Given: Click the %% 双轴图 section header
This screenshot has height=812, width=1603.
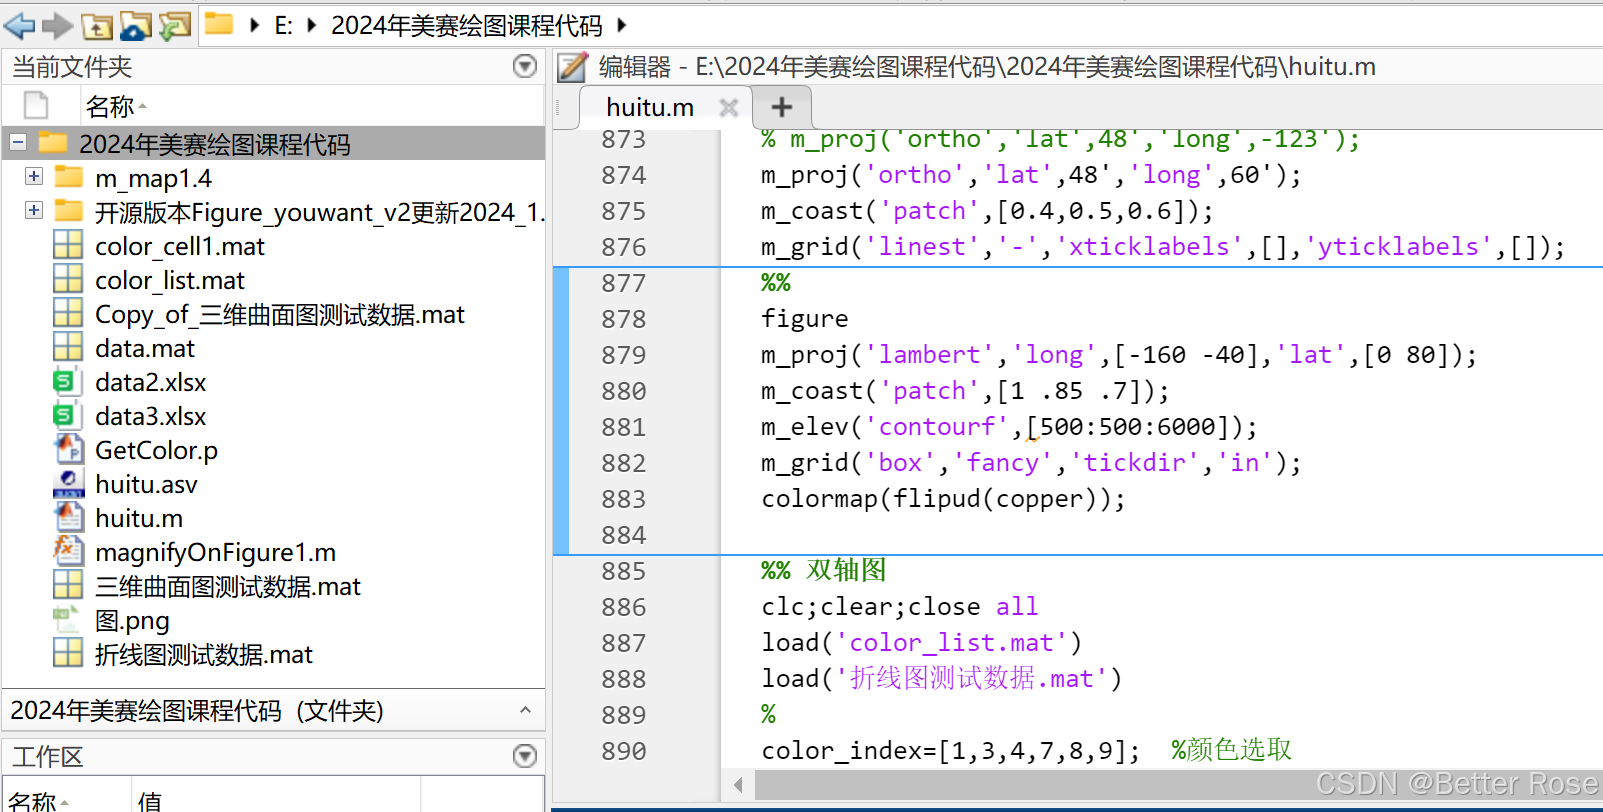Looking at the screenshot, I should tap(824, 570).
